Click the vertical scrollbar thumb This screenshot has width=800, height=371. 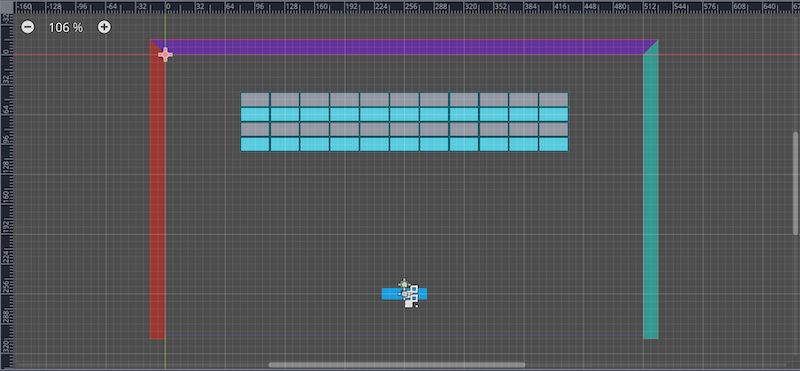coord(795,183)
